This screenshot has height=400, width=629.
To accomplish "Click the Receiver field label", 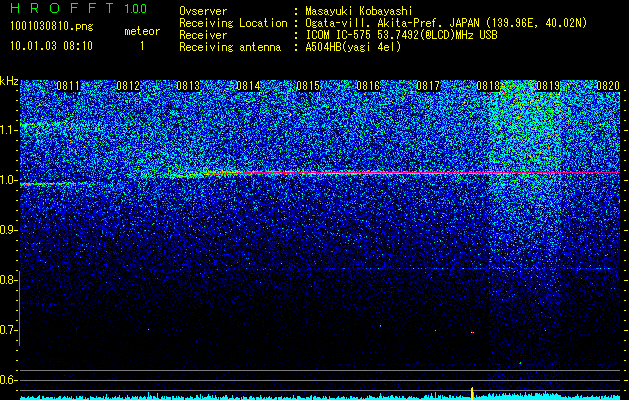I will coord(203,35).
